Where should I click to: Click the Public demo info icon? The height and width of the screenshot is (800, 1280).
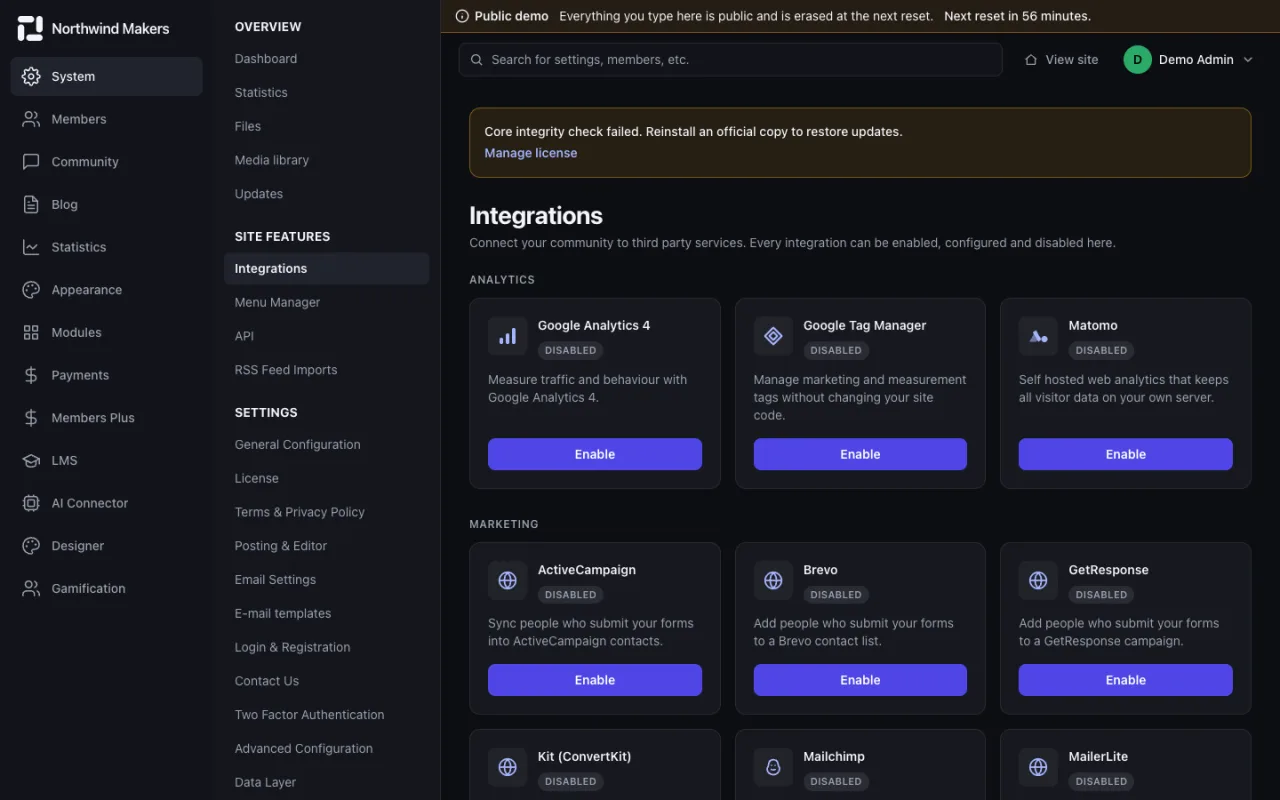[462, 16]
